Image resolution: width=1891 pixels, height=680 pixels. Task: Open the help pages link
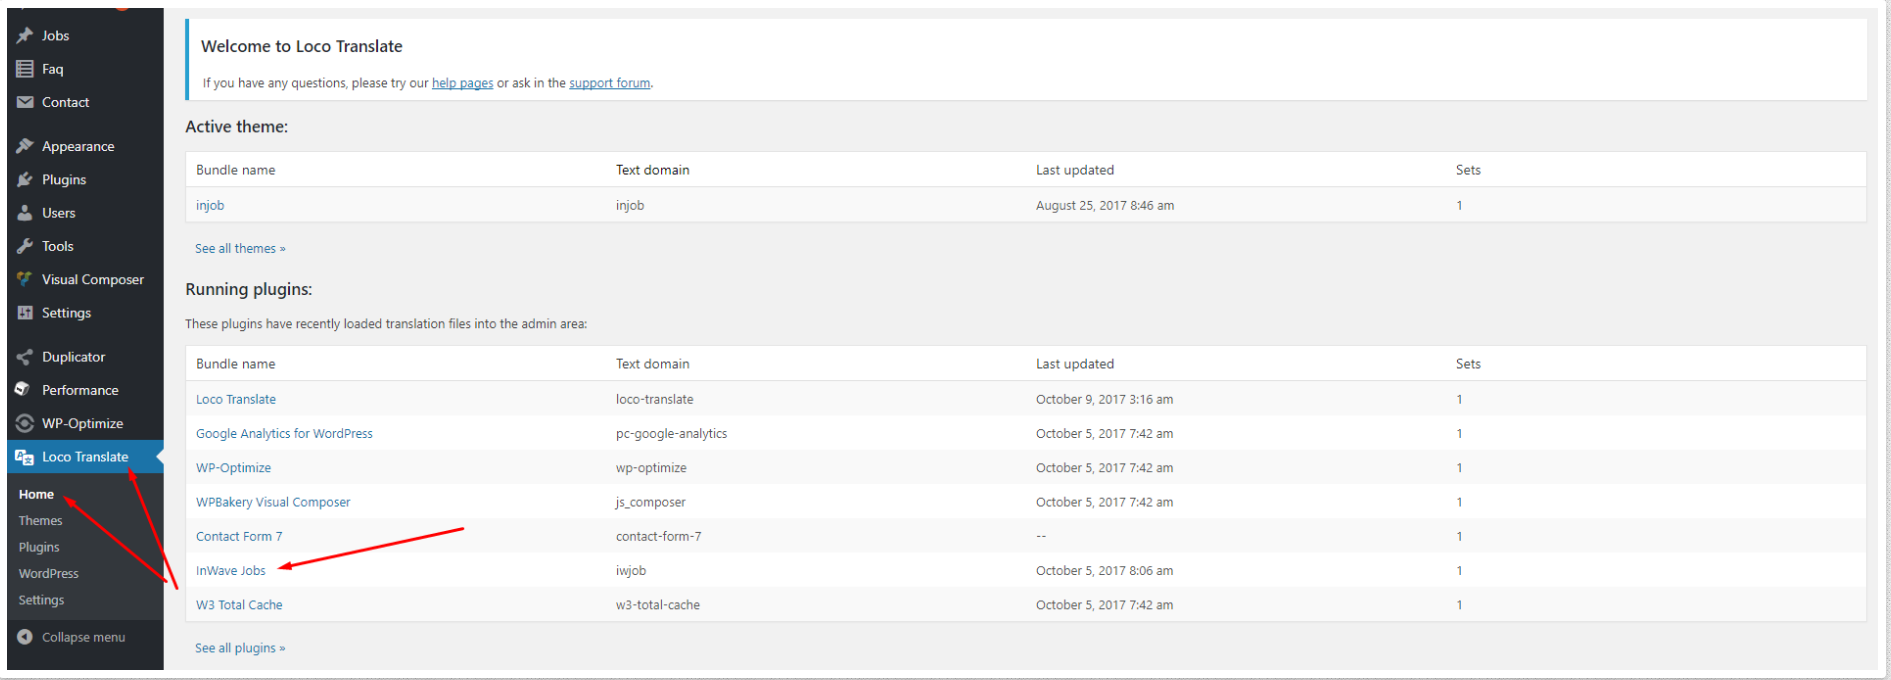pyautogui.click(x=462, y=83)
